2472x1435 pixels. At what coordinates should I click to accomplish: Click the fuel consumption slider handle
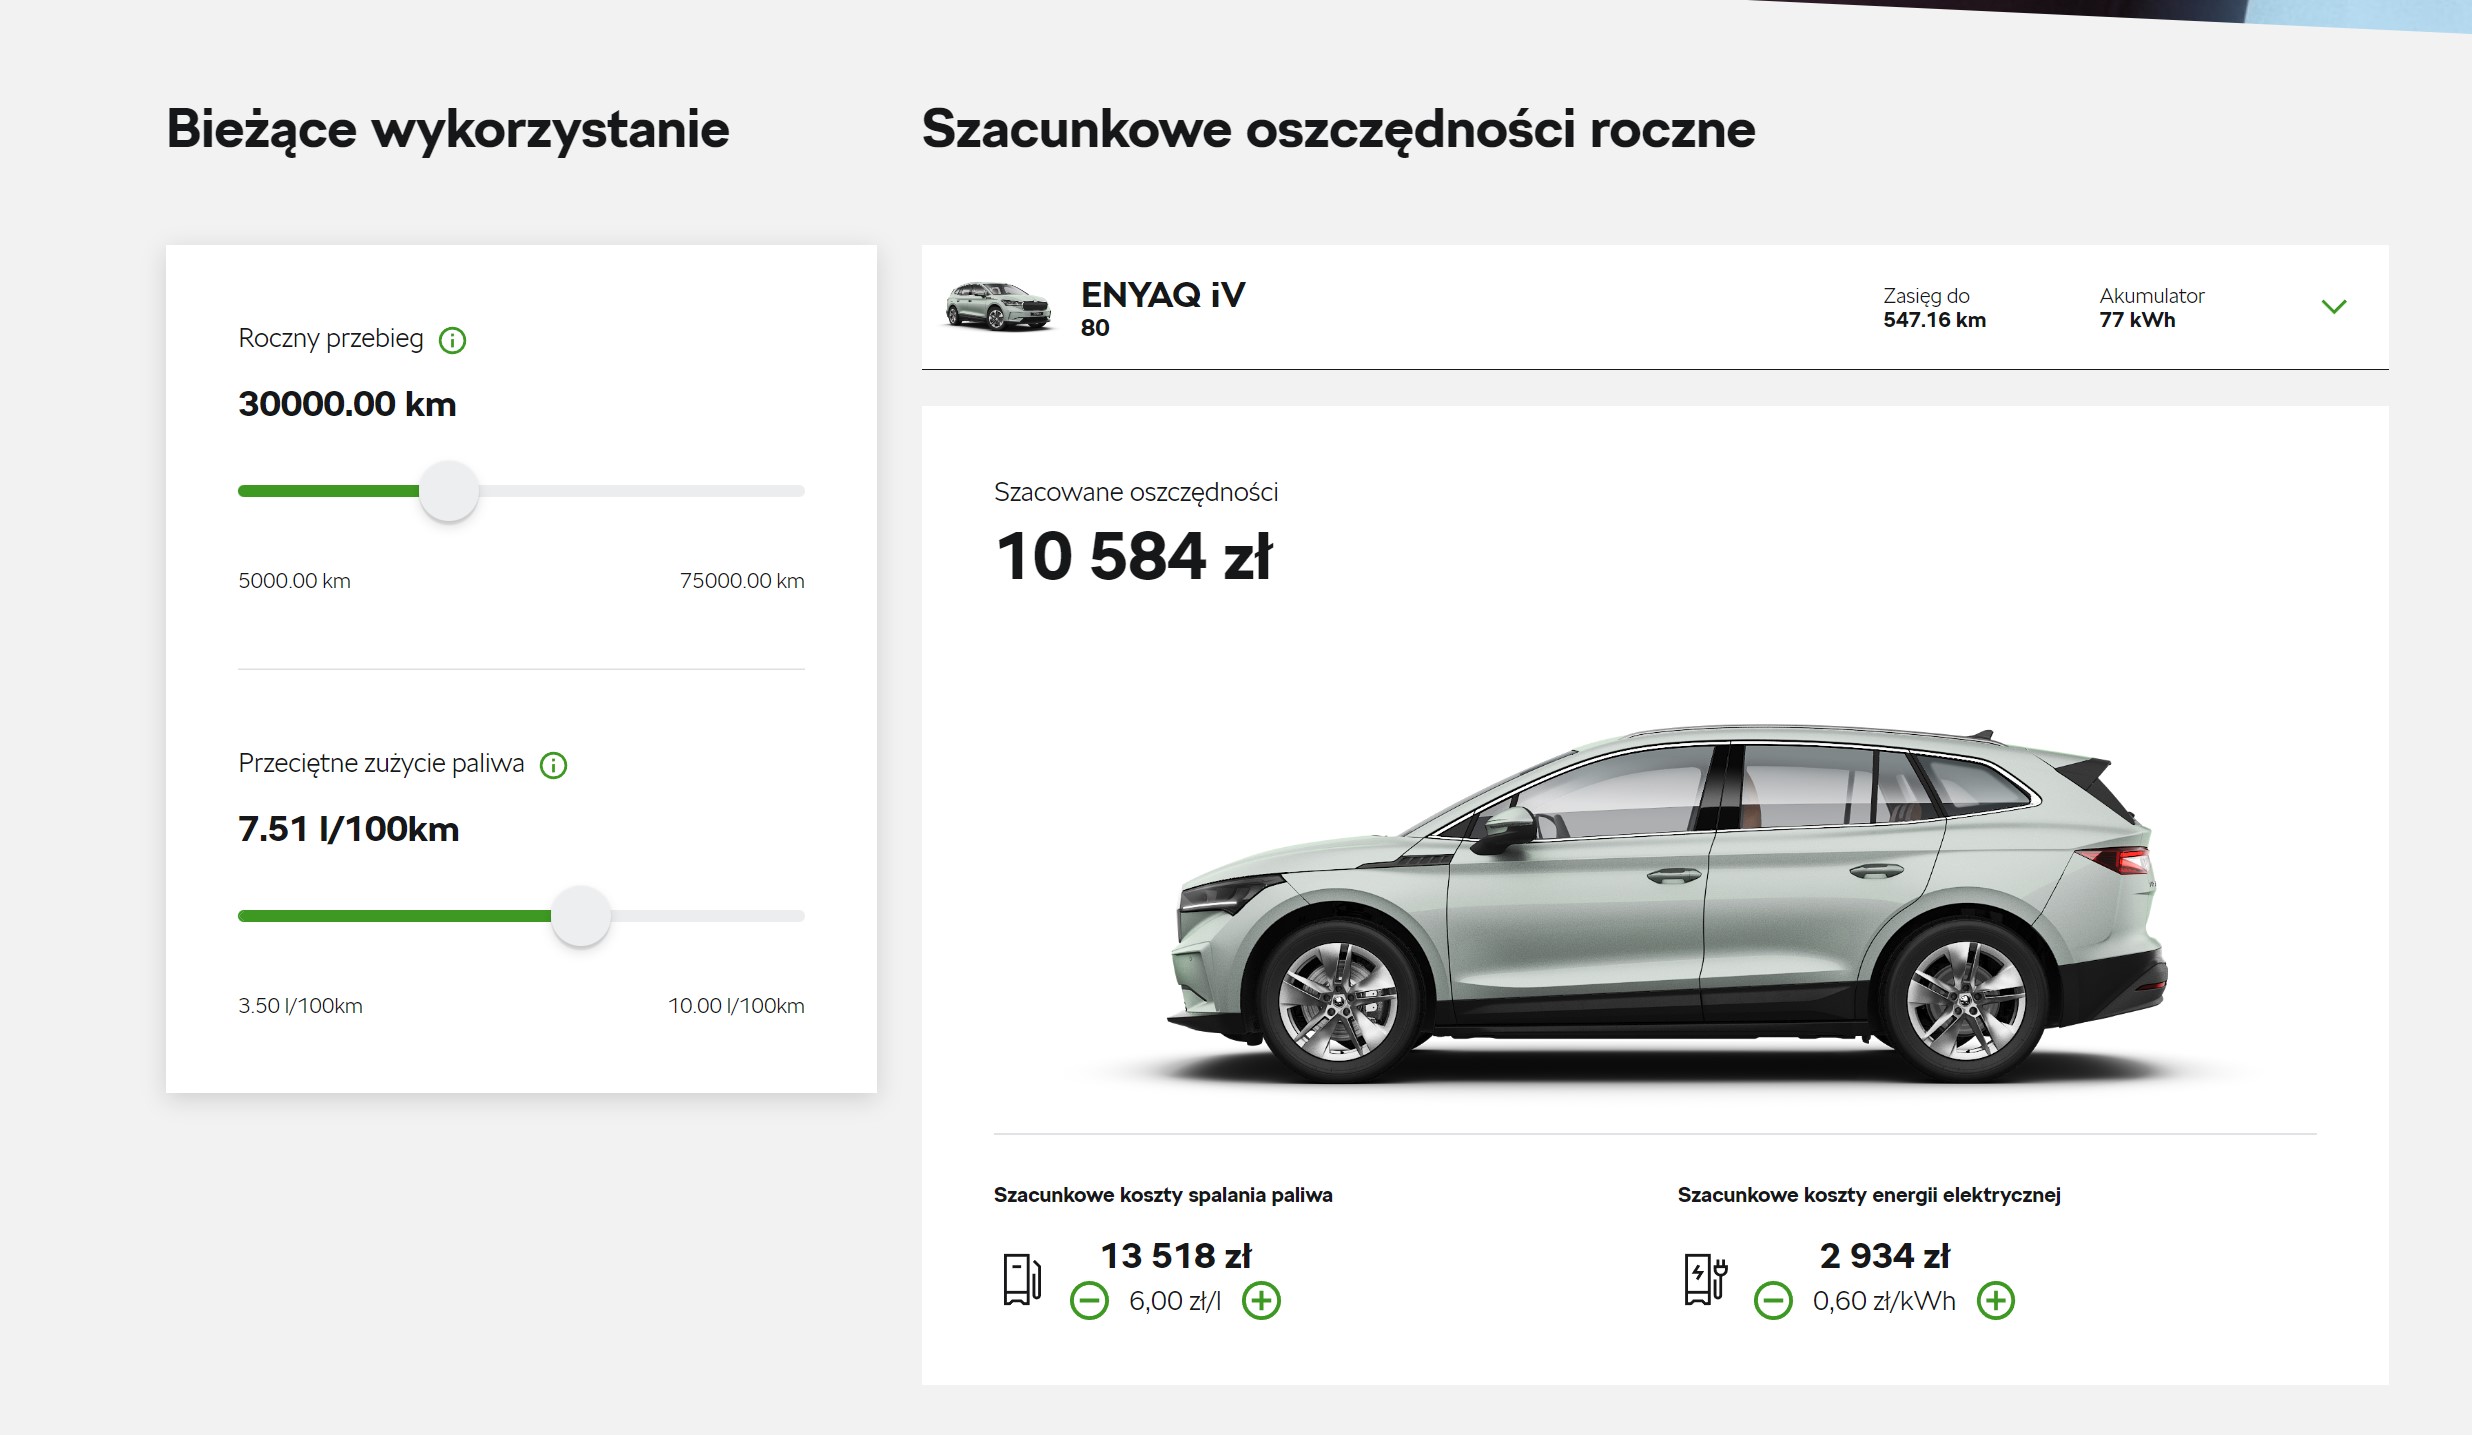[x=581, y=916]
